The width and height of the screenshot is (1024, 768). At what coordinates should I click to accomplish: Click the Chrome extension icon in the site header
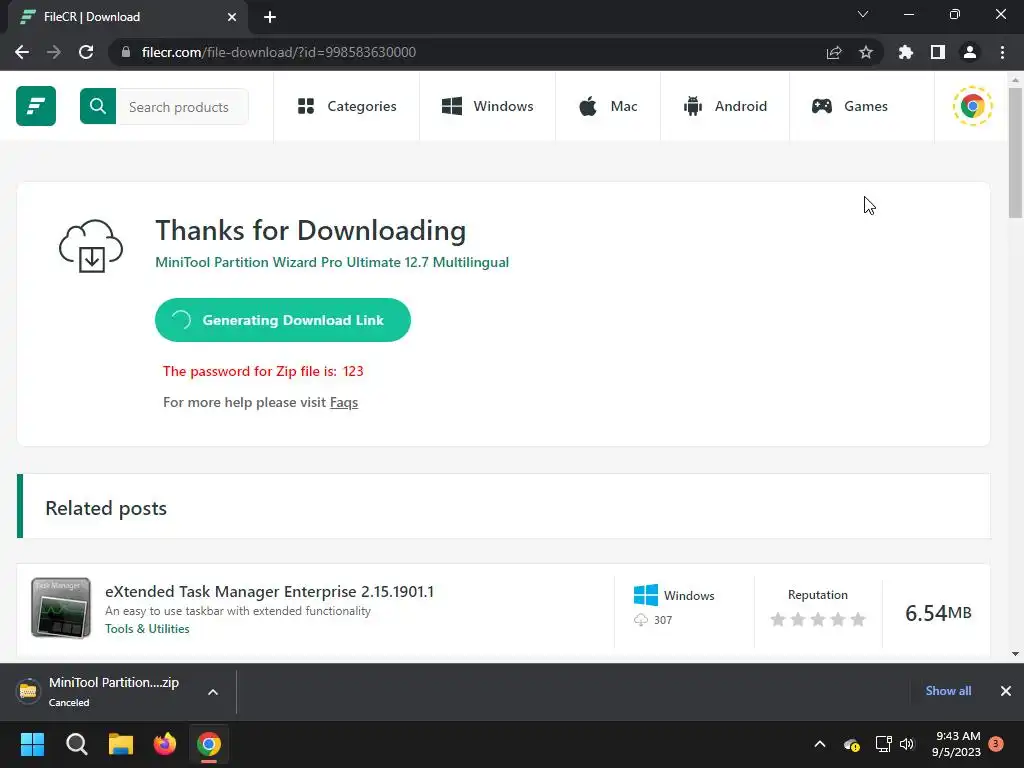pos(972,106)
